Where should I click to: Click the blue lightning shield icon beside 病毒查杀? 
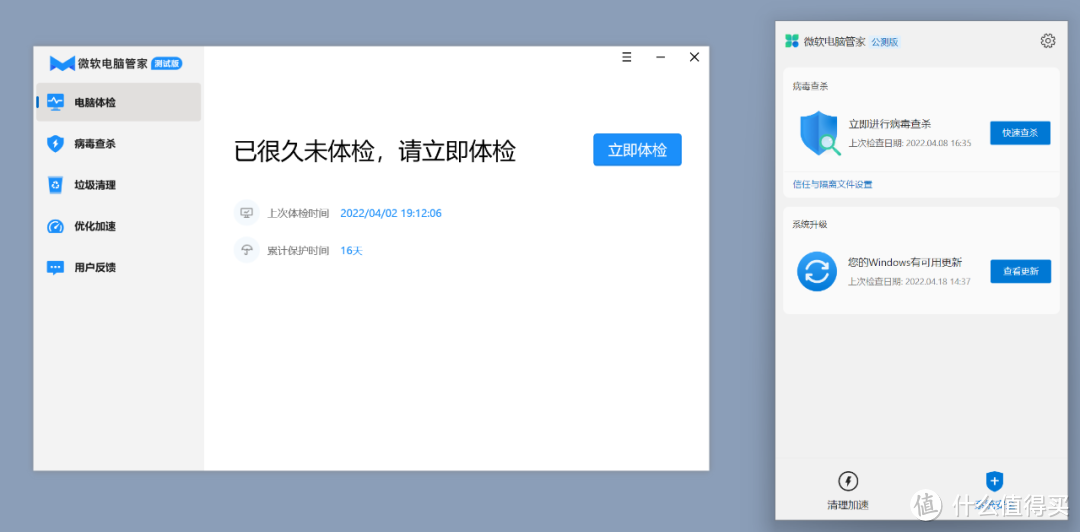(x=55, y=143)
